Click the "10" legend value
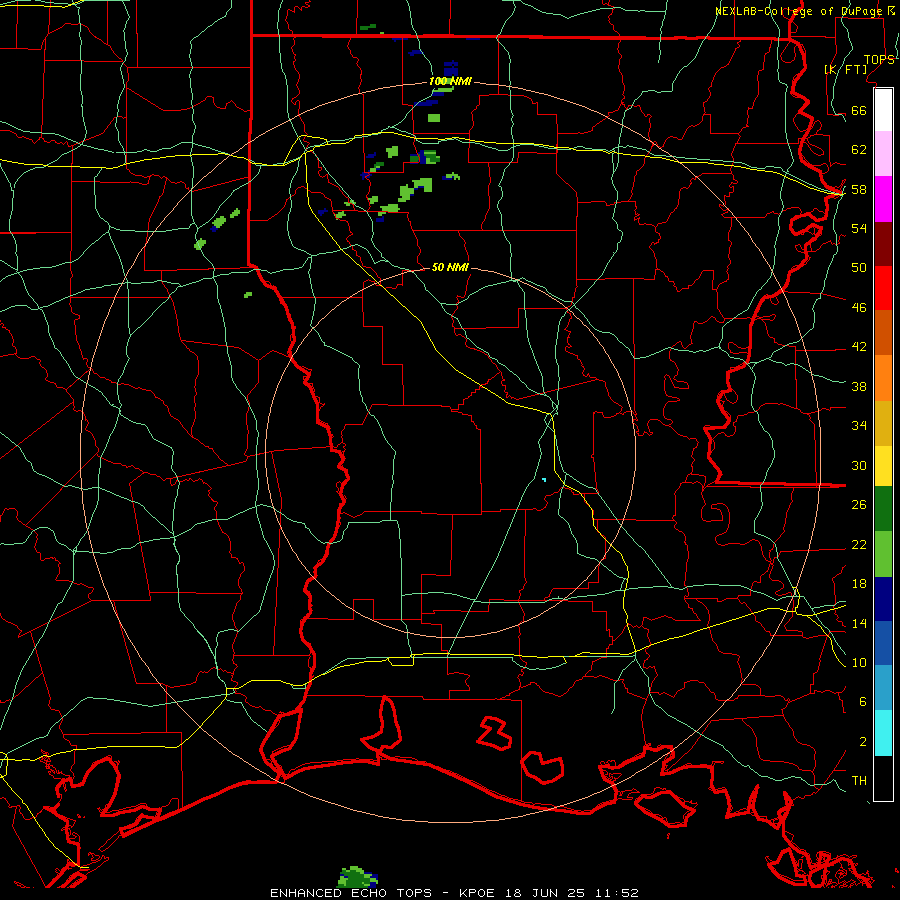This screenshot has width=900, height=900. 859,662
